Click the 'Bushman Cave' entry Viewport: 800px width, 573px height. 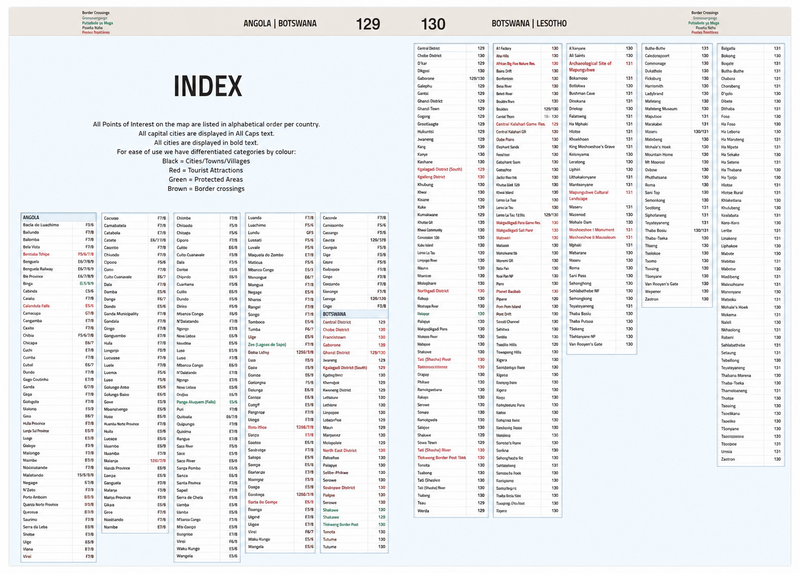click(x=582, y=93)
